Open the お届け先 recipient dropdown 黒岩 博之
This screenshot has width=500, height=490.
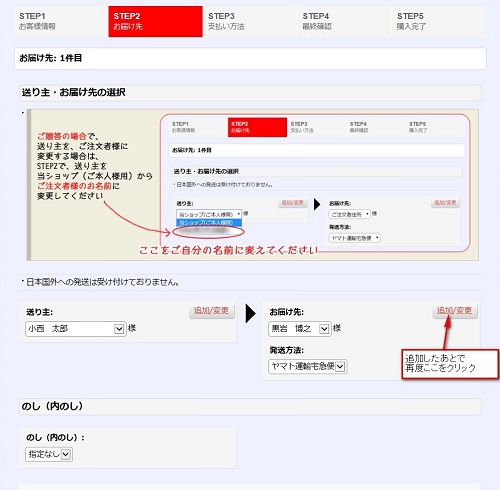[x=300, y=329]
